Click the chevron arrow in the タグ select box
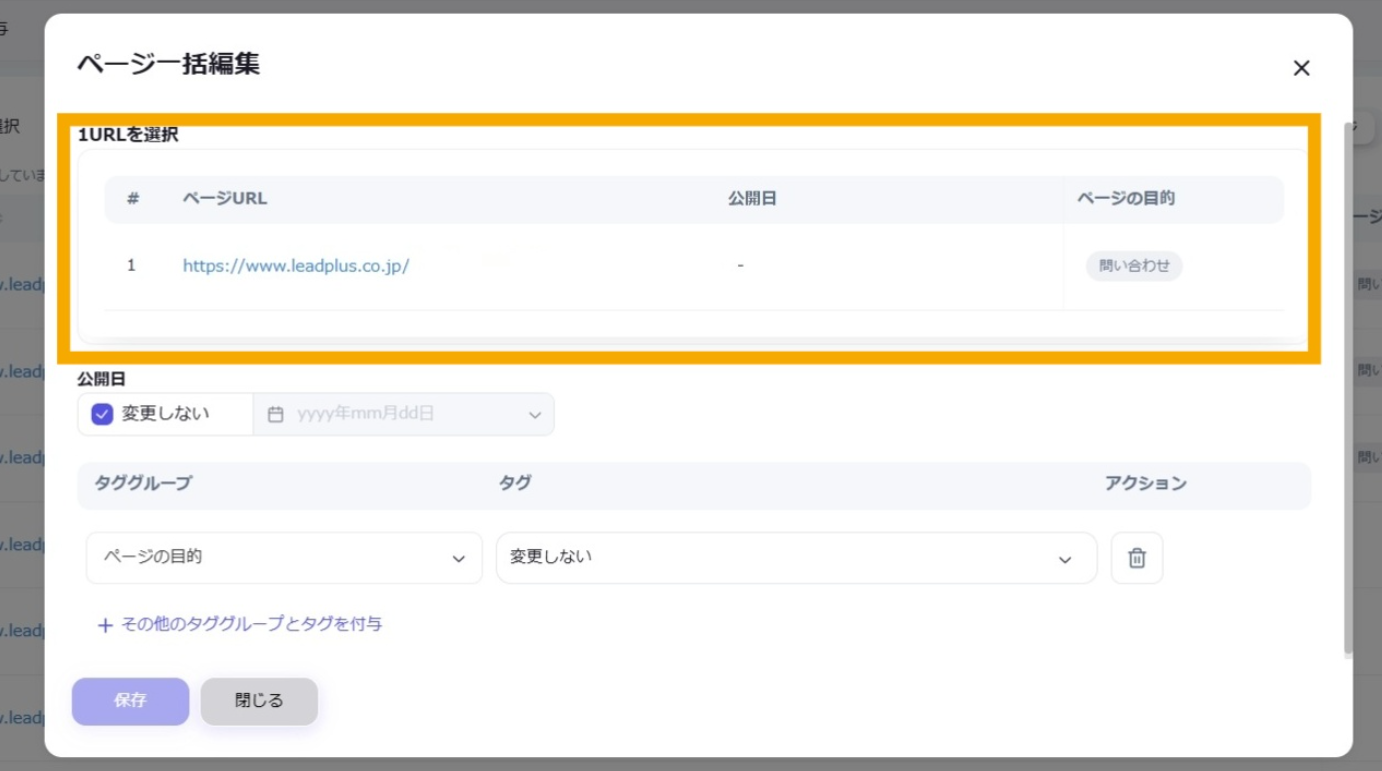Screen dimensions: 1382x771 (x=1065, y=559)
